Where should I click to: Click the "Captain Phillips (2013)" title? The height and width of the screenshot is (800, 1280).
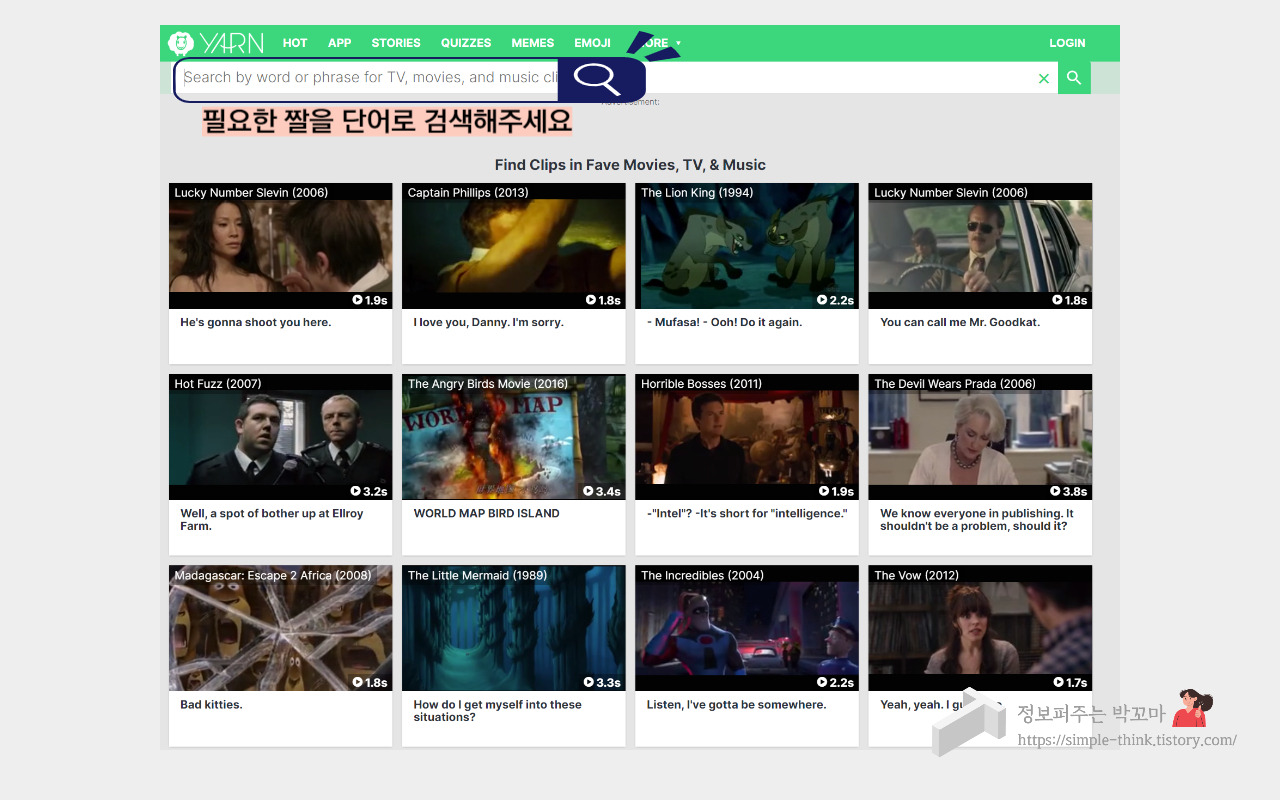[x=468, y=192]
